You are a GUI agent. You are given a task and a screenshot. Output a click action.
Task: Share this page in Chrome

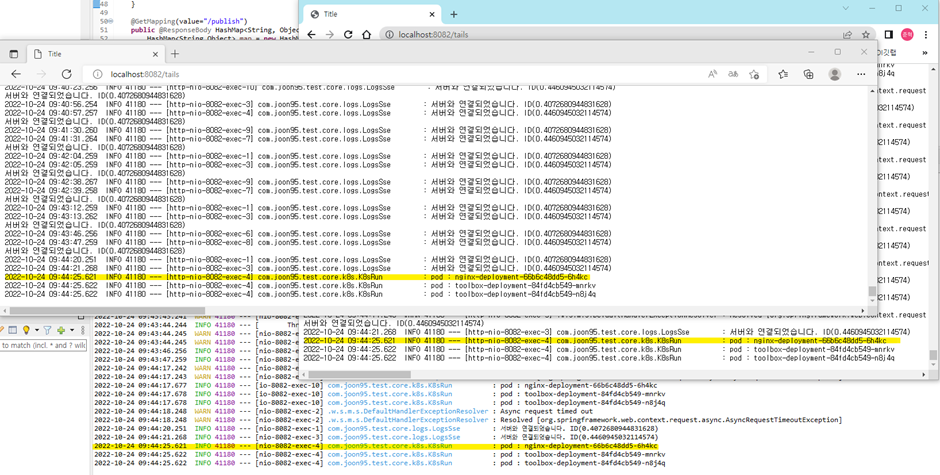pyautogui.click(x=847, y=35)
